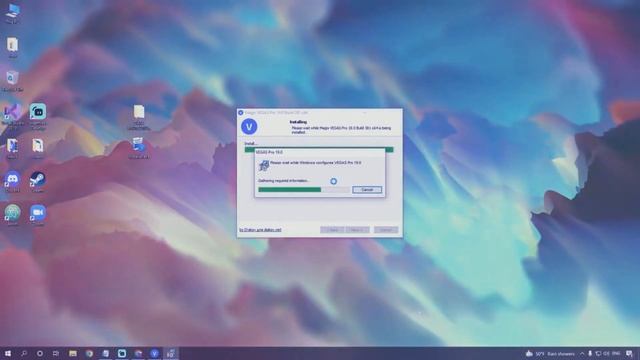Switch to the highlighted installer taskbar icon
Screen dimensions: 640x360
coord(171,353)
